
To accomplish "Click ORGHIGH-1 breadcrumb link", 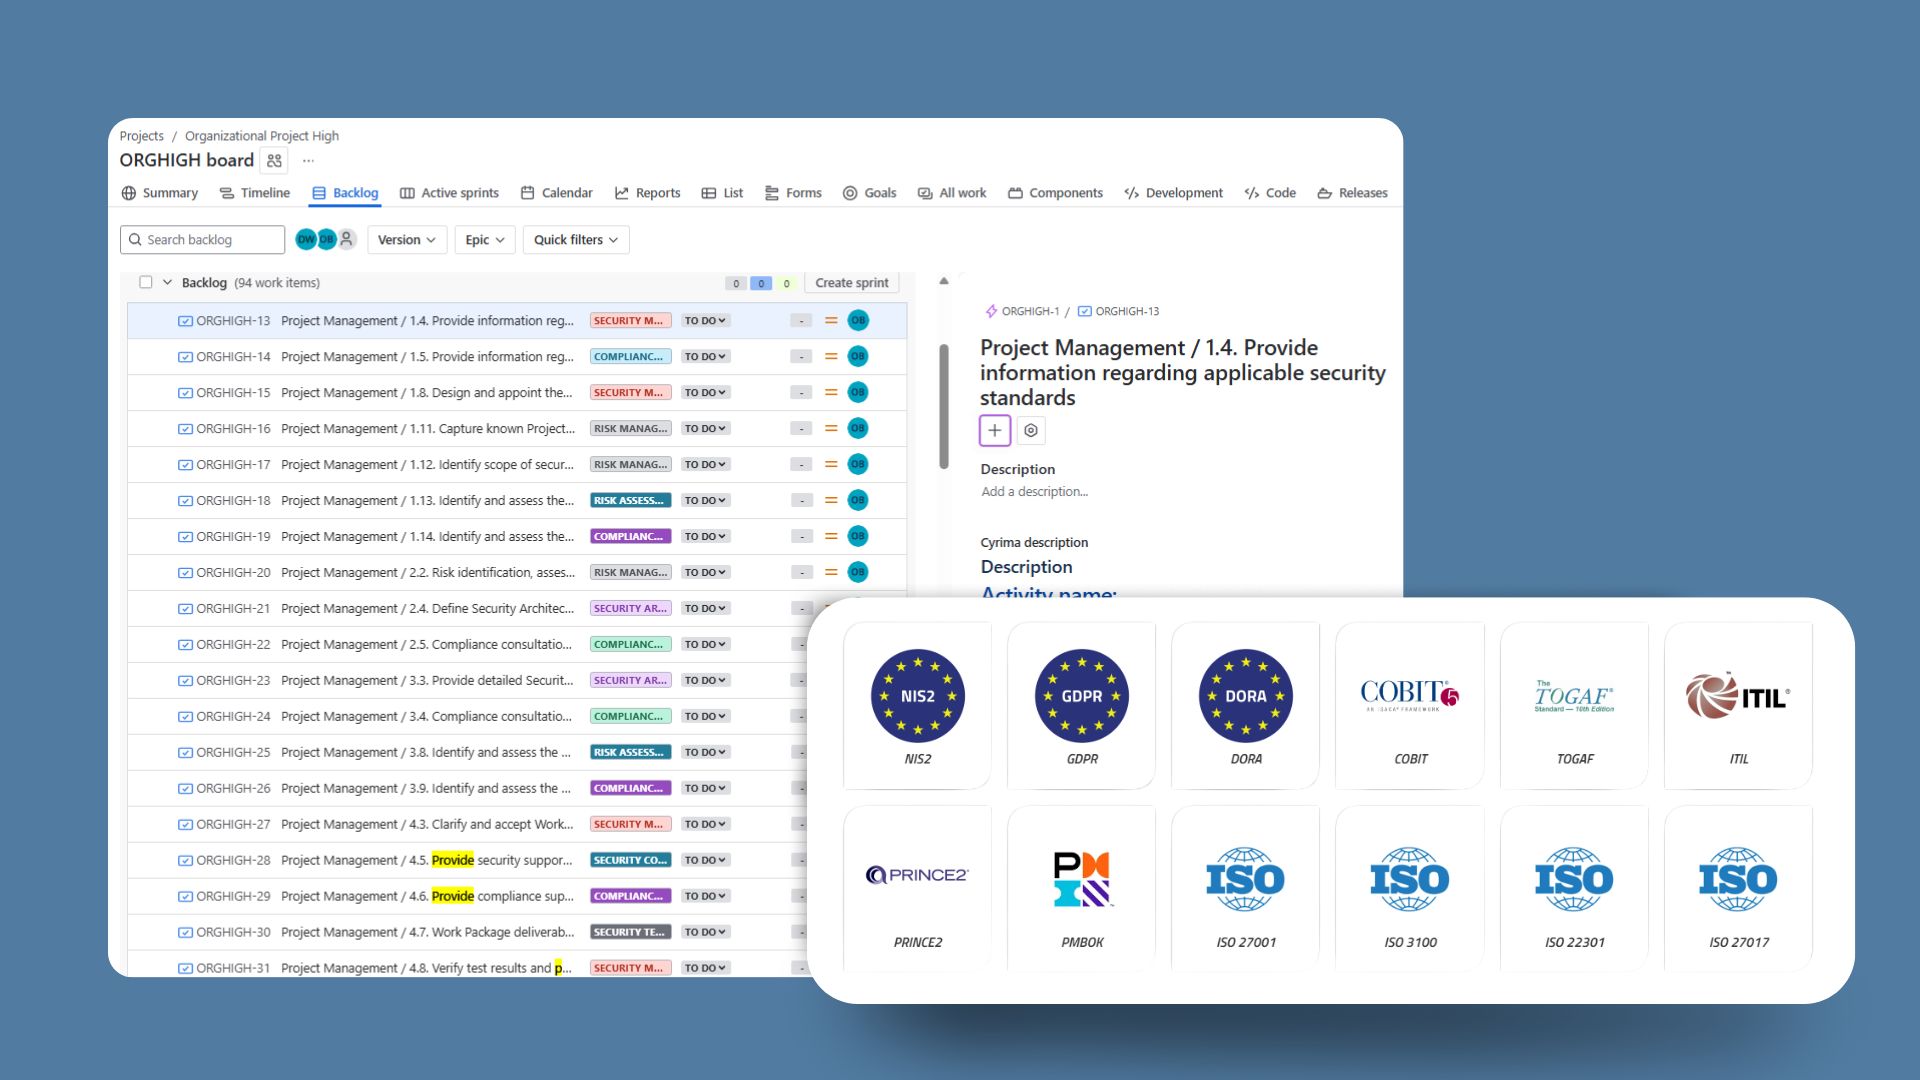I will click(1029, 311).
